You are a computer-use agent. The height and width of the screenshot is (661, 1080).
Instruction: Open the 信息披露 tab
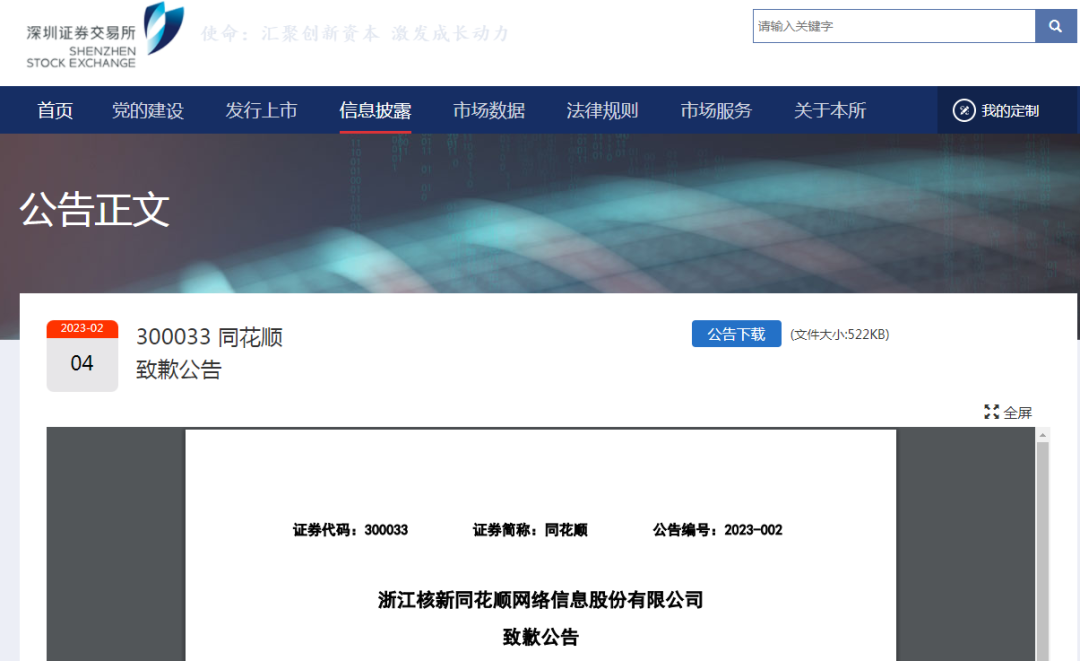(x=375, y=111)
